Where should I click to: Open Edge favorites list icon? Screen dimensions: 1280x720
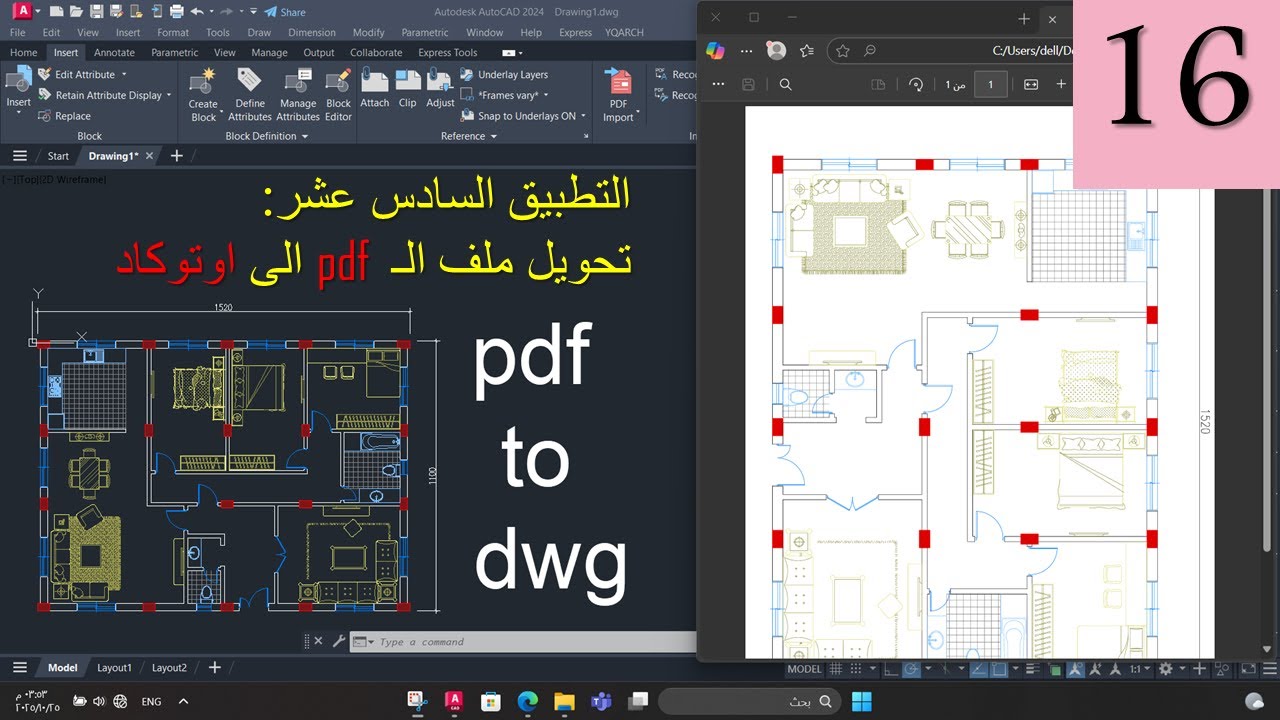[x=806, y=51]
